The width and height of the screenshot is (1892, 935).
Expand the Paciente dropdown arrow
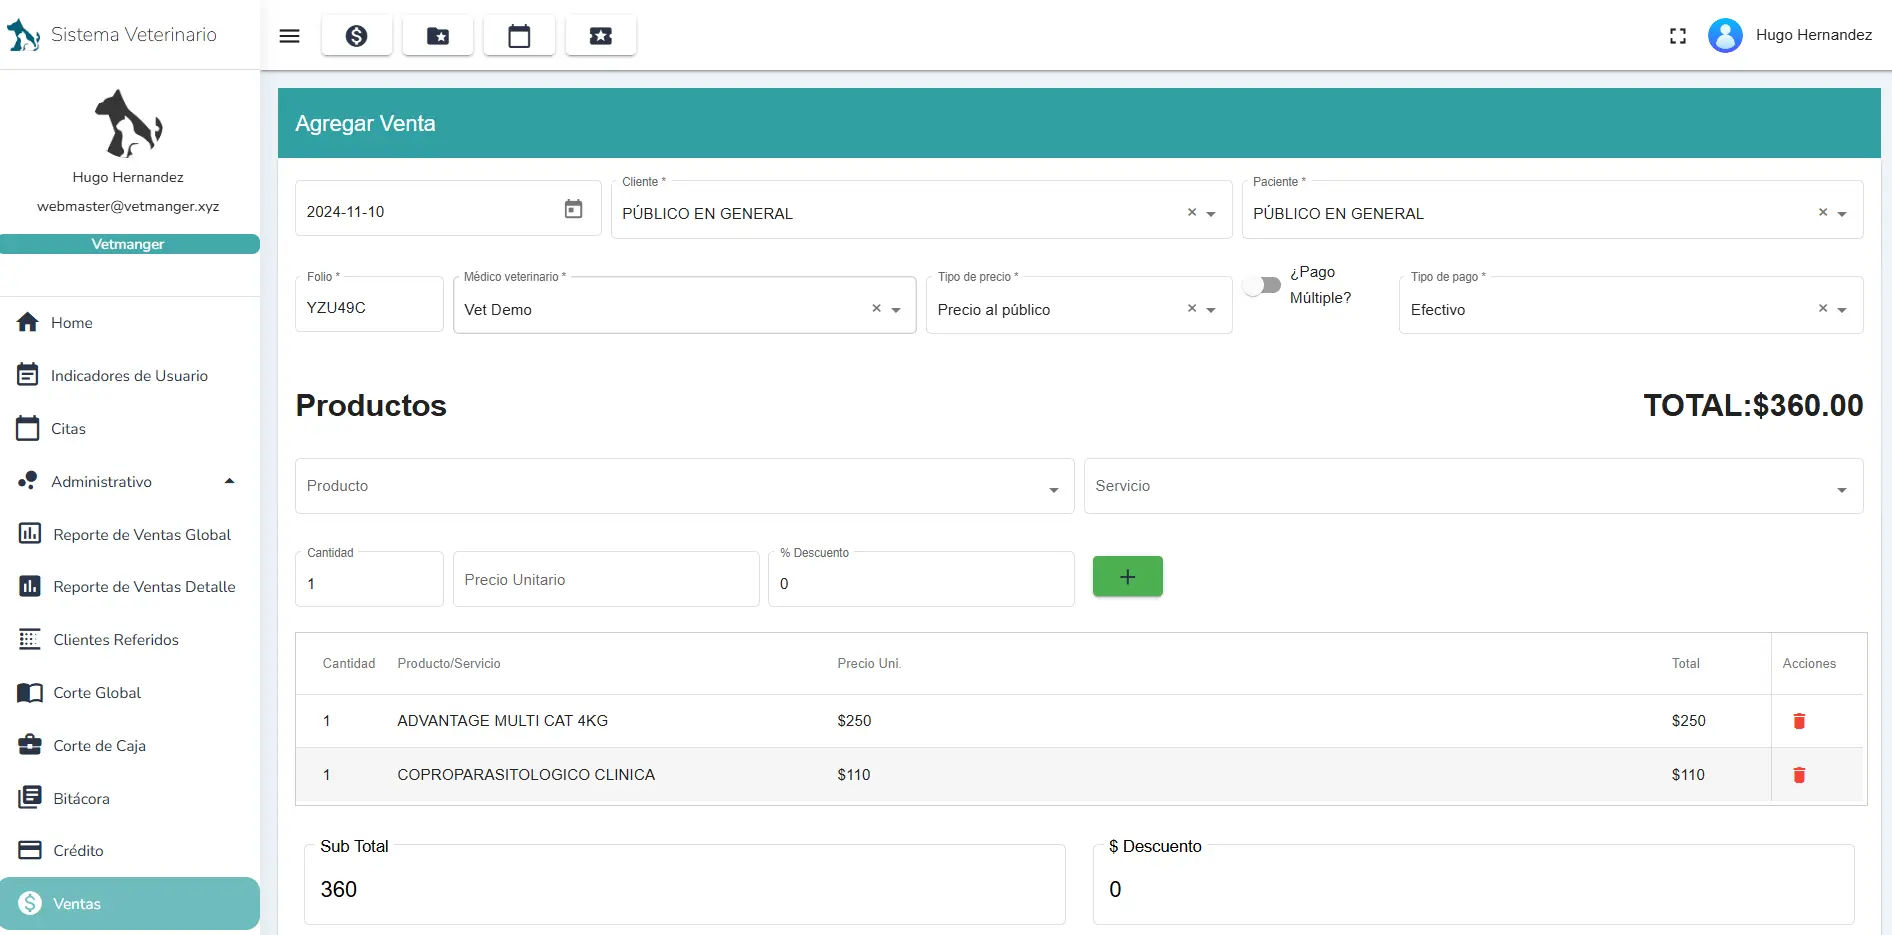click(1842, 214)
